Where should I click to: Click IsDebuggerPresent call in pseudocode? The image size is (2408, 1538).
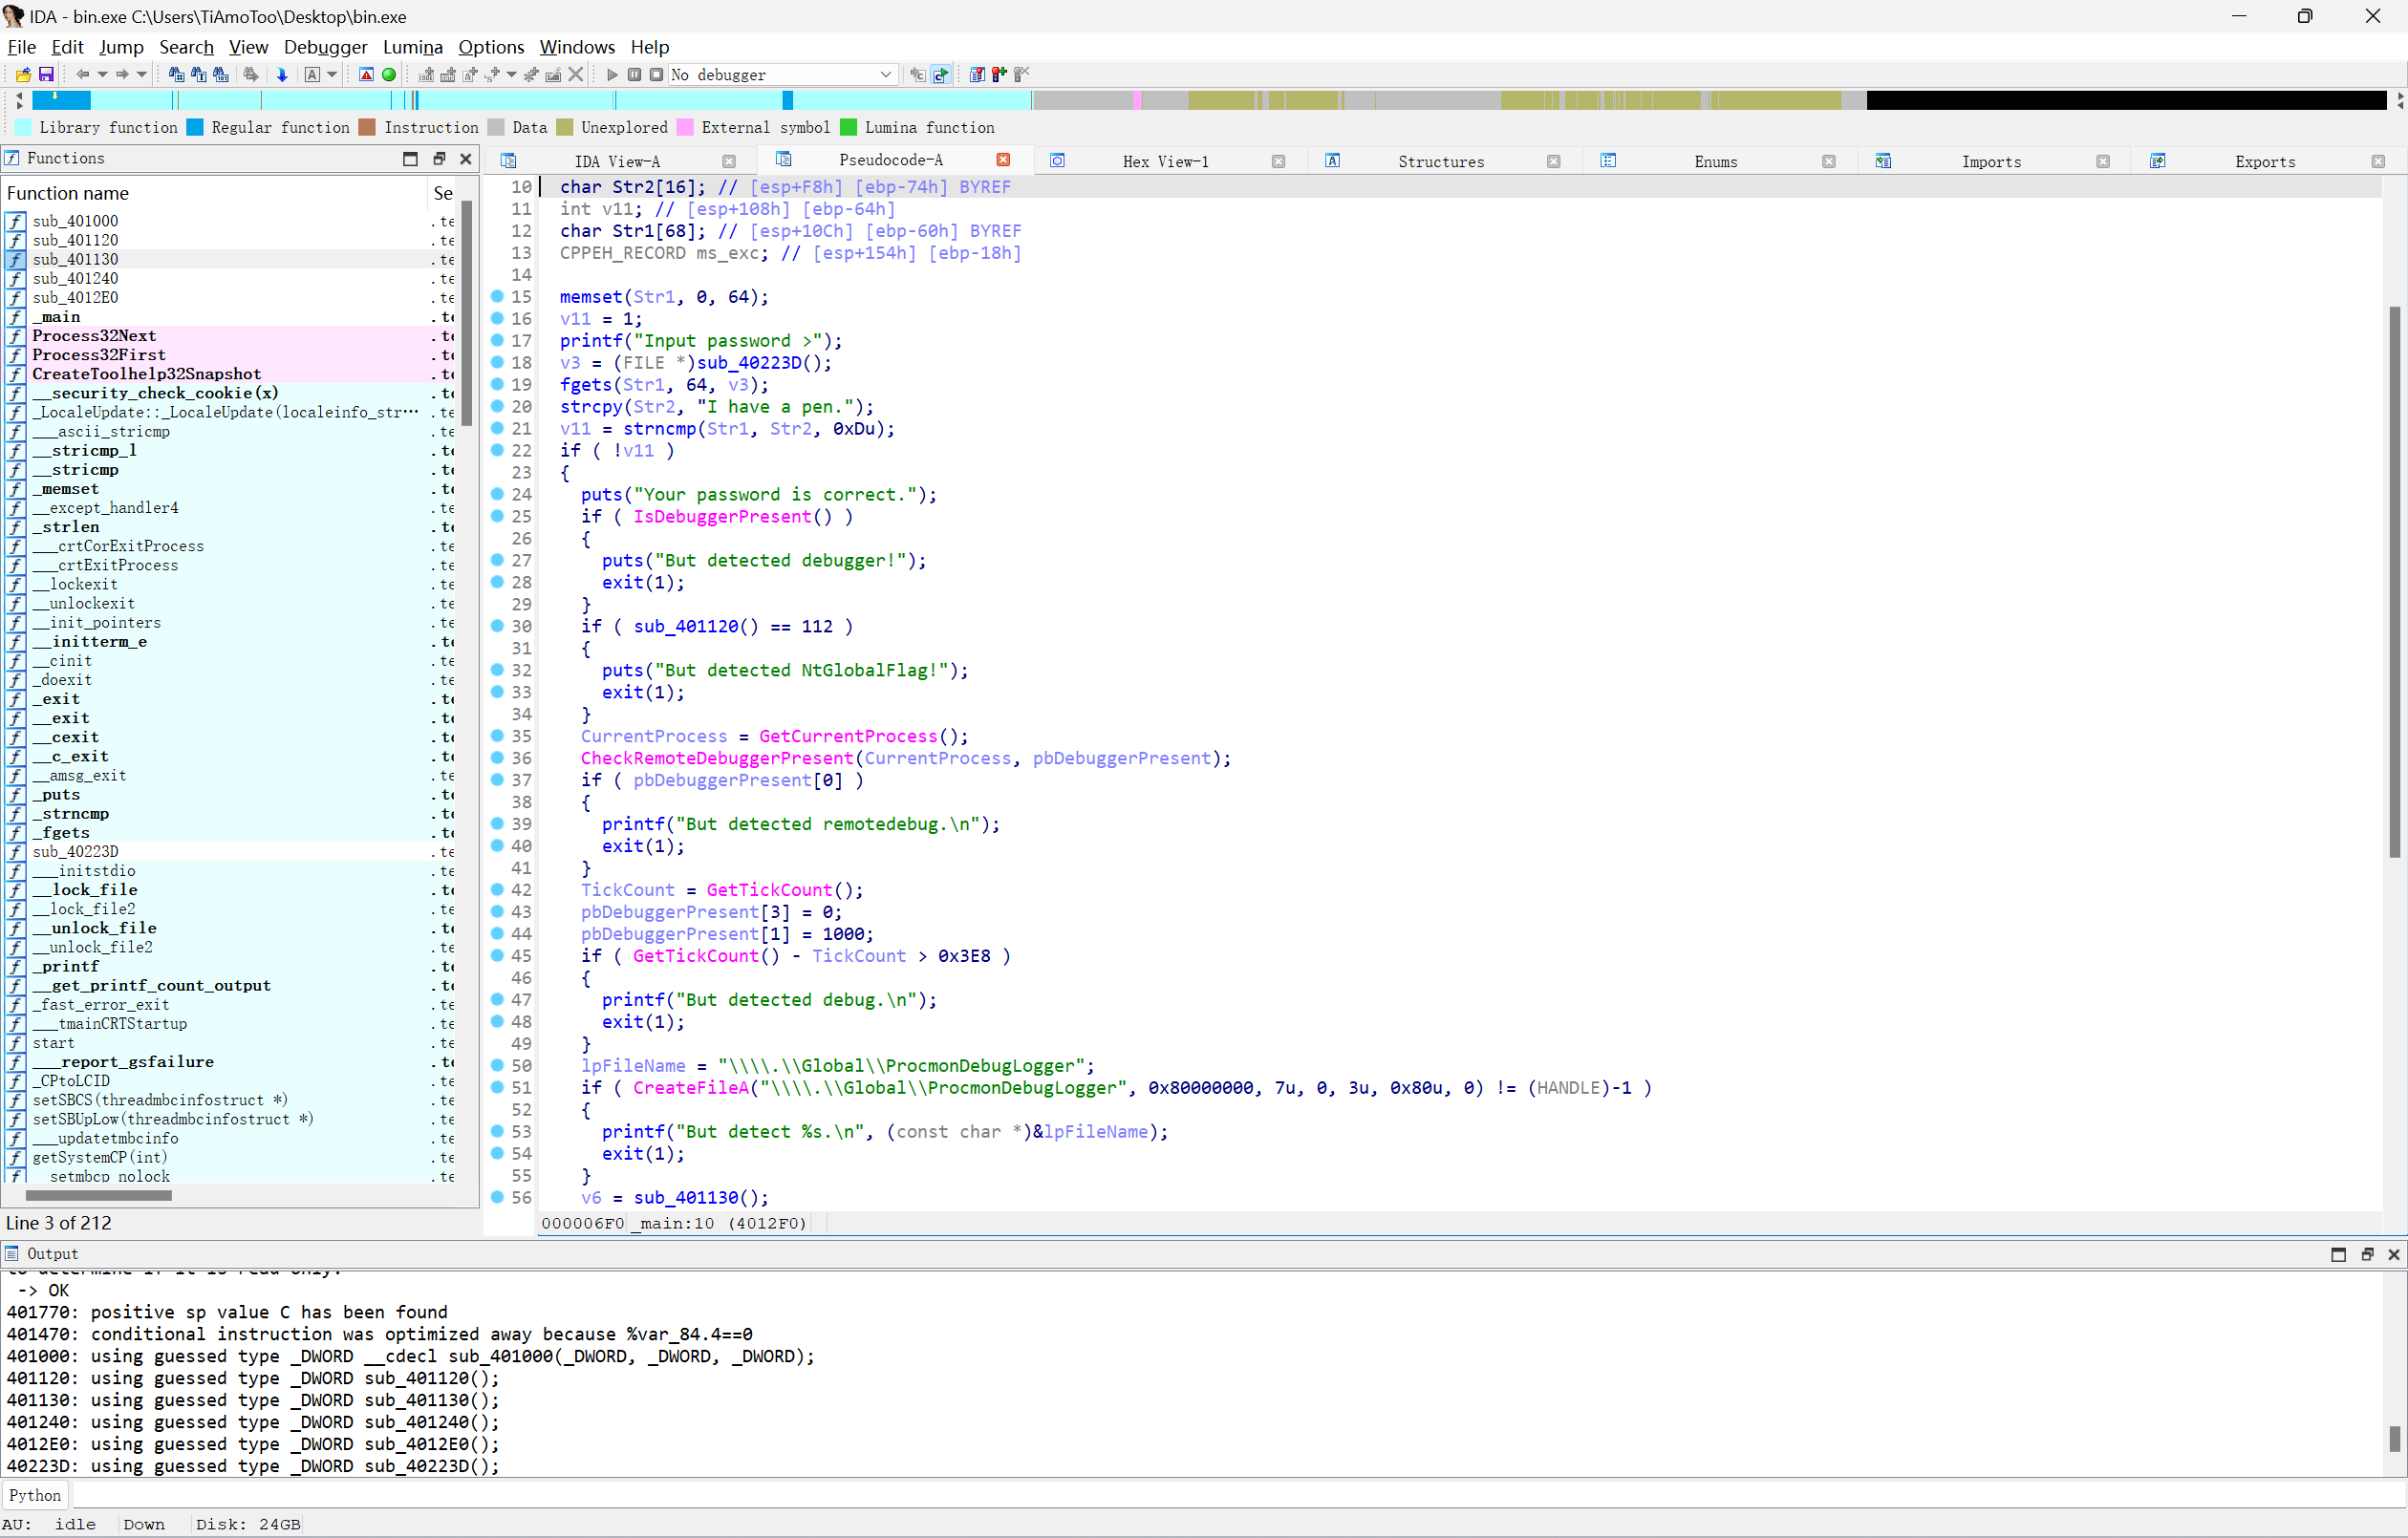(x=721, y=516)
